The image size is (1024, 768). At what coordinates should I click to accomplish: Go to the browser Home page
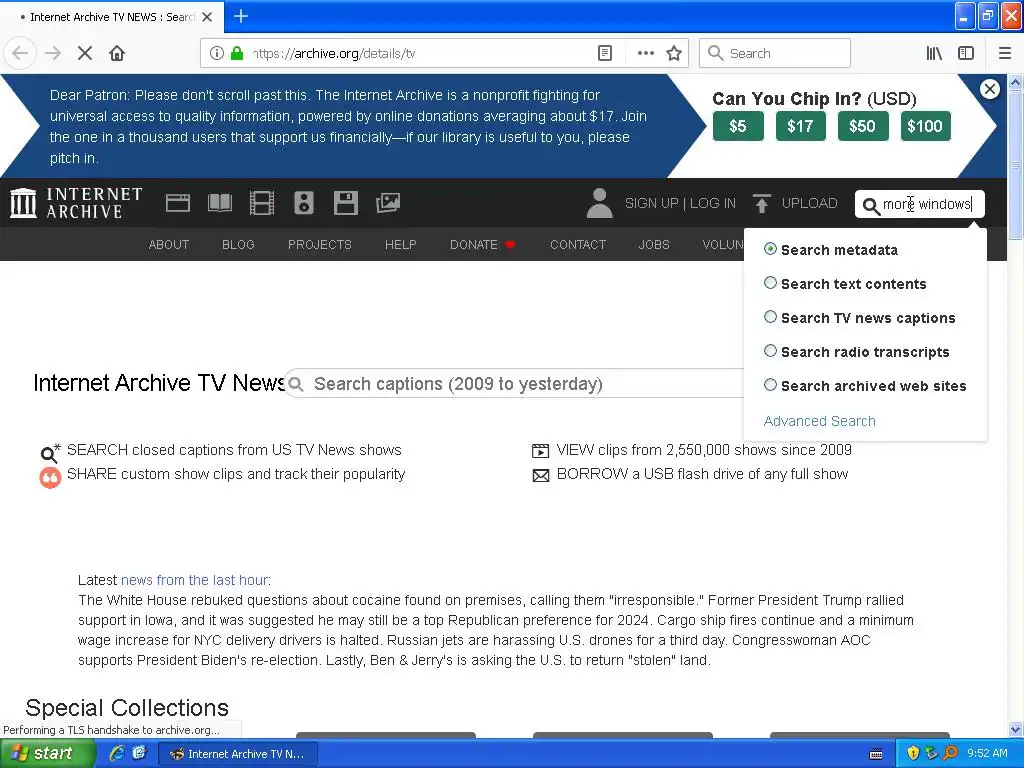117,53
